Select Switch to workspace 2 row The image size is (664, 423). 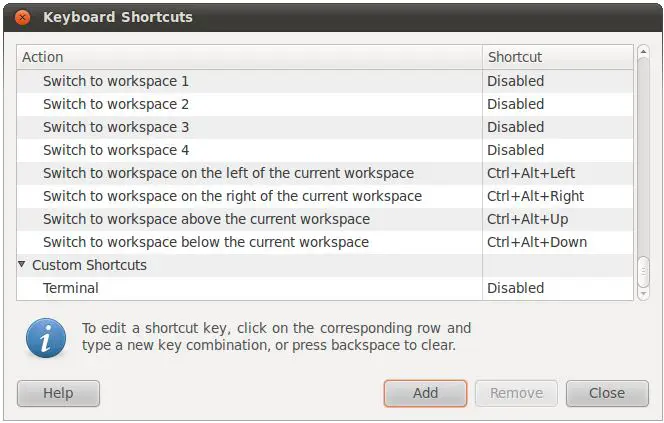point(115,104)
